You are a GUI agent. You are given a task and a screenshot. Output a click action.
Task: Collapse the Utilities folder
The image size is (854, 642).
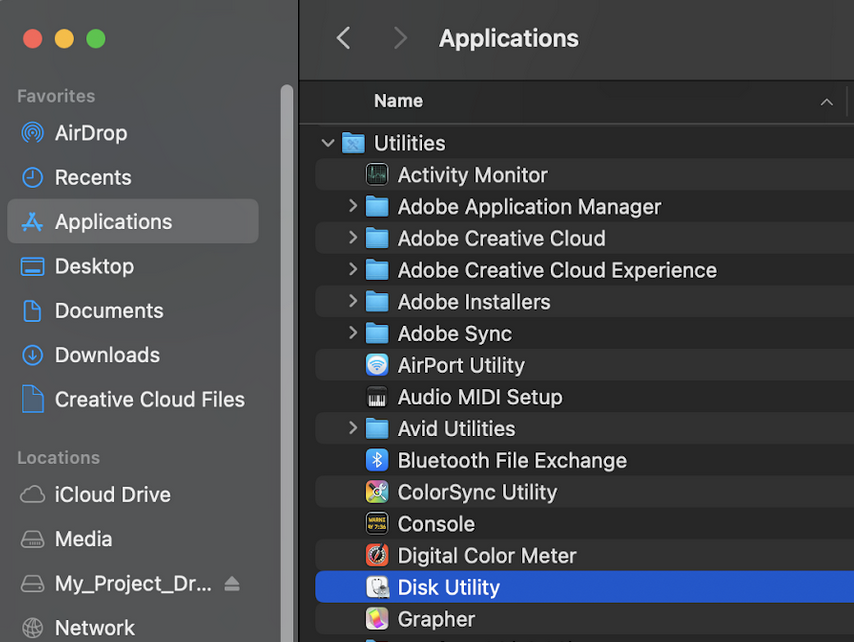(x=327, y=142)
